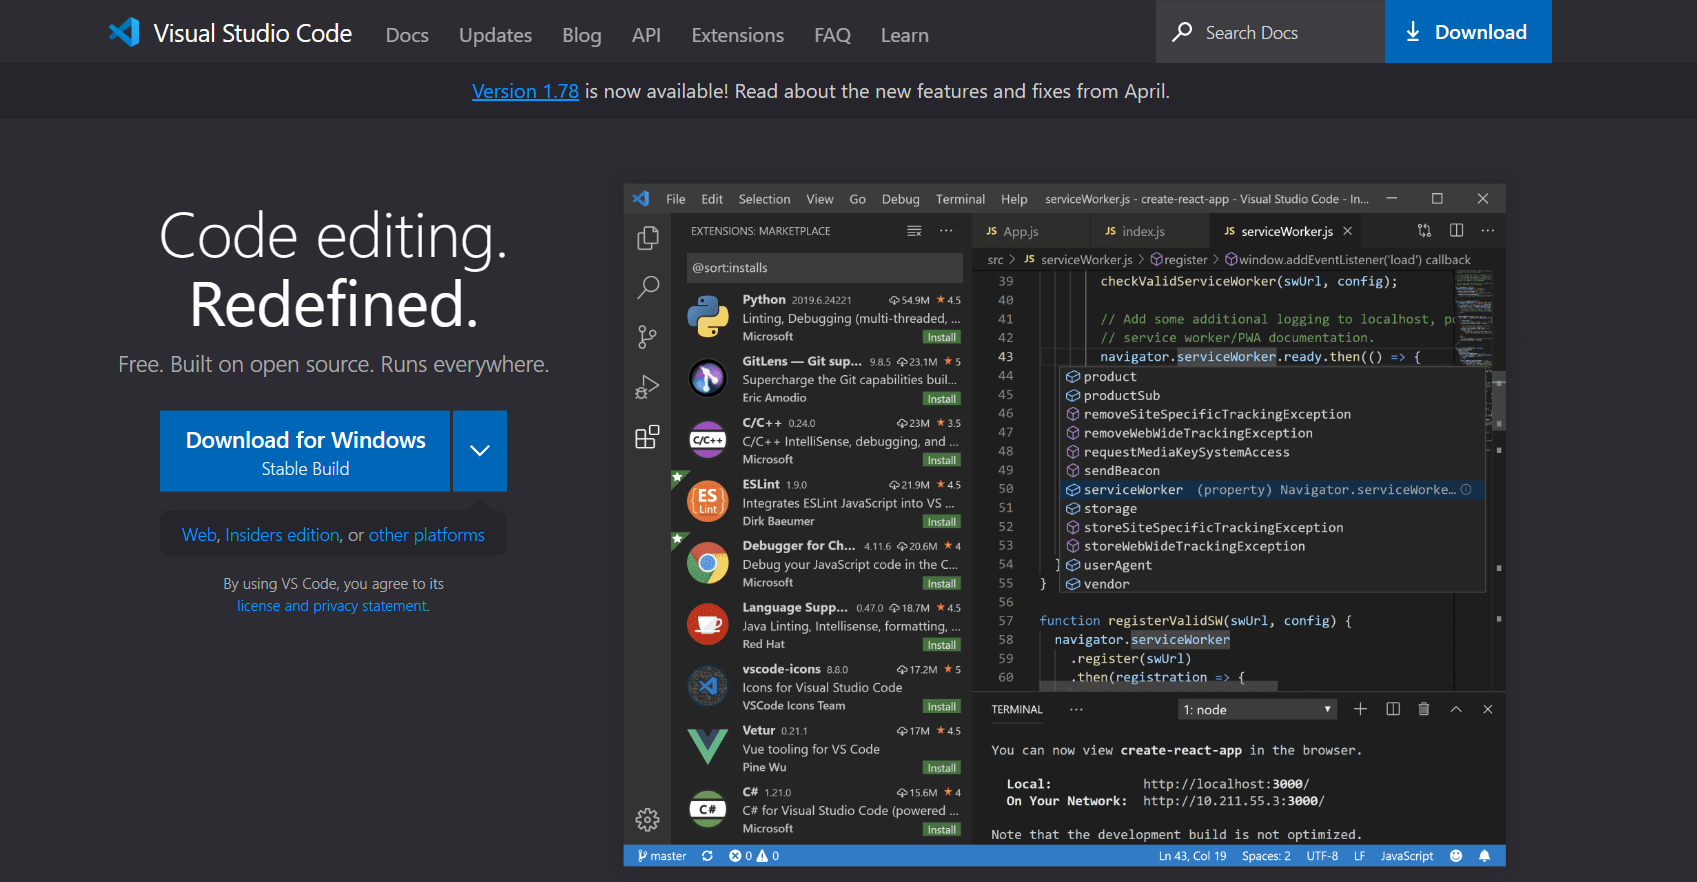Click the JavaScript language mode in status bar

[x=1407, y=856]
